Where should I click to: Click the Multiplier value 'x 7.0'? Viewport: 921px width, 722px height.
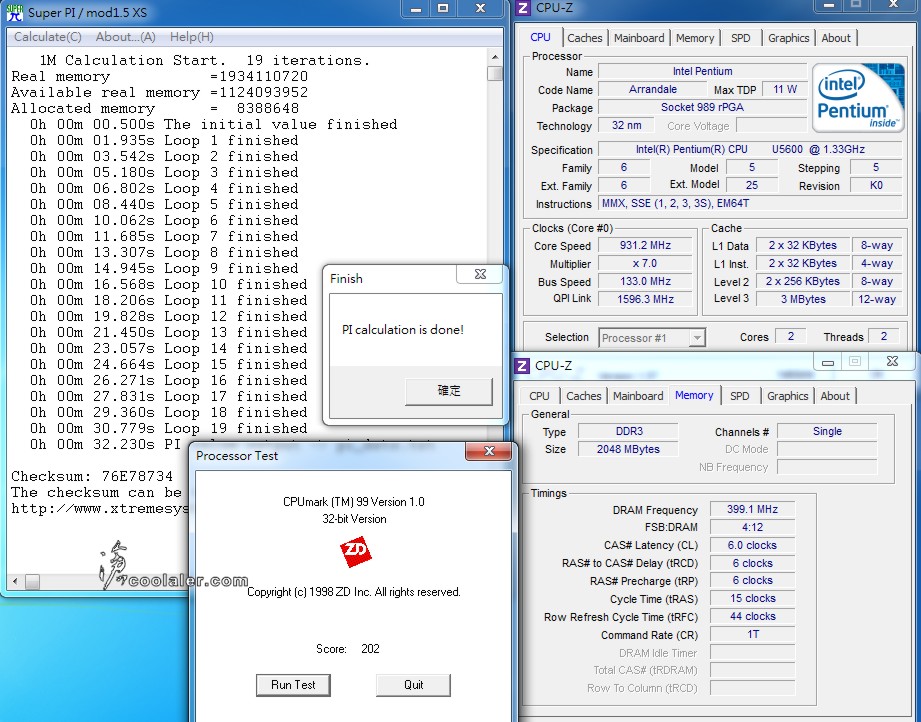pyautogui.click(x=645, y=264)
